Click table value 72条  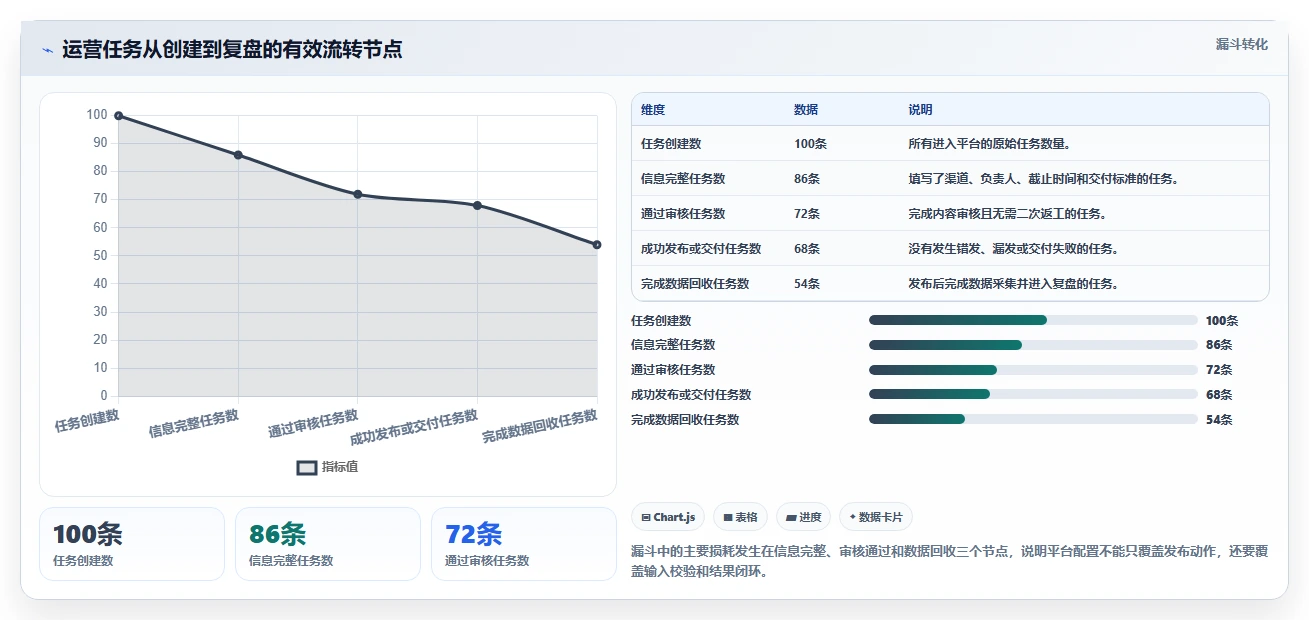click(x=807, y=214)
